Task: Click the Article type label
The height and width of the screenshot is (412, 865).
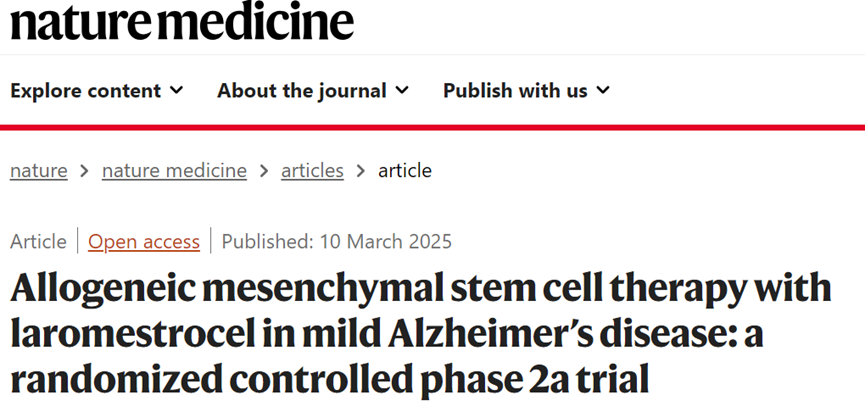Action: pos(38,242)
